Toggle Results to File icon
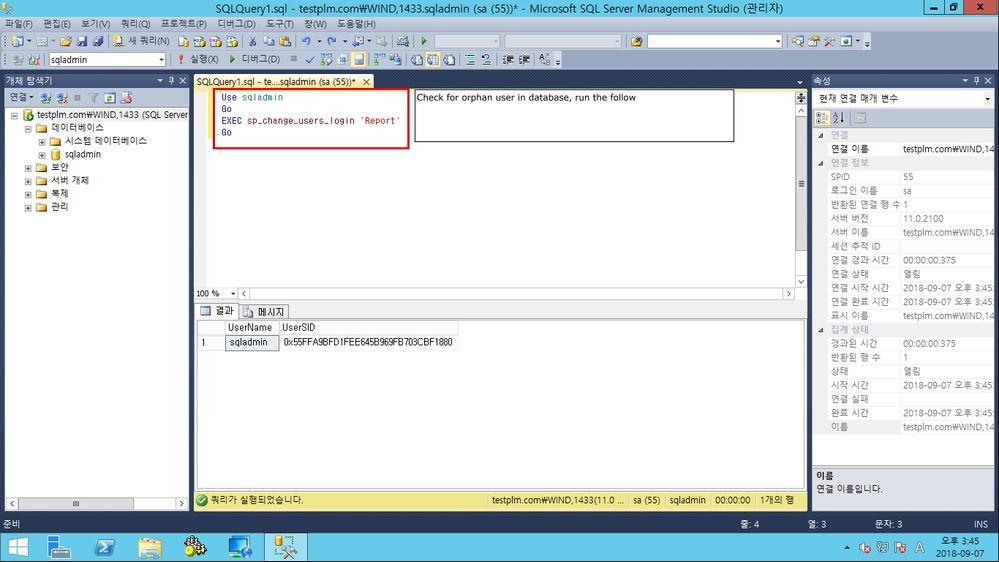This screenshot has width=999, height=562. [449, 59]
